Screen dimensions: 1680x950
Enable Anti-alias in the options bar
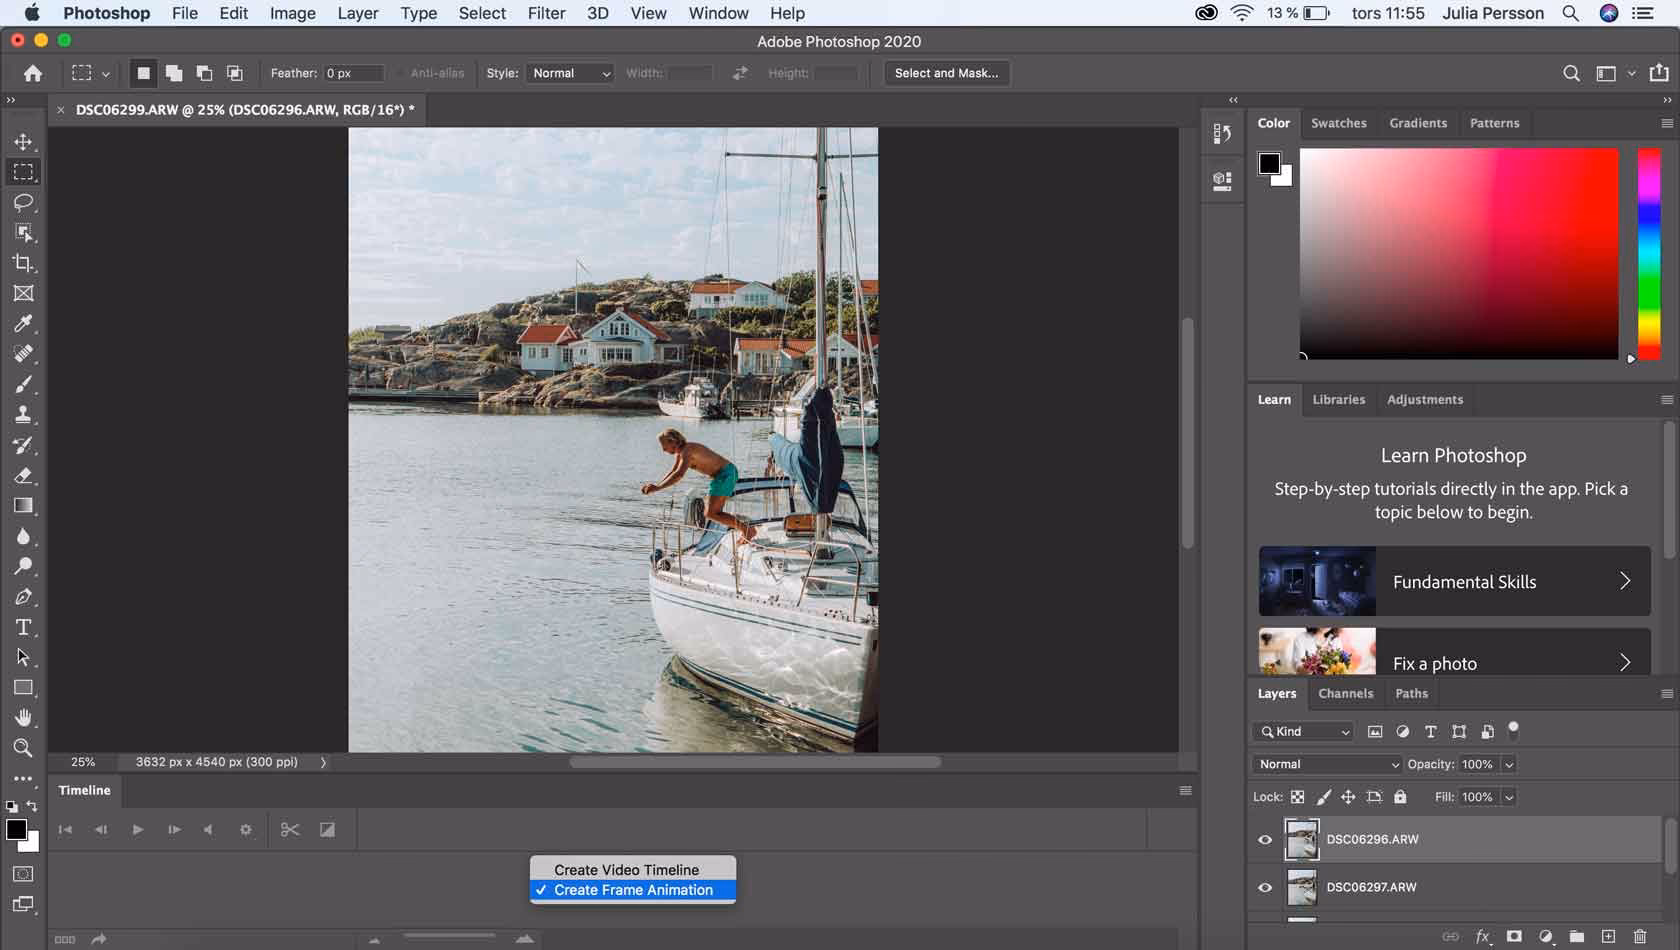(x=404, y=72)
